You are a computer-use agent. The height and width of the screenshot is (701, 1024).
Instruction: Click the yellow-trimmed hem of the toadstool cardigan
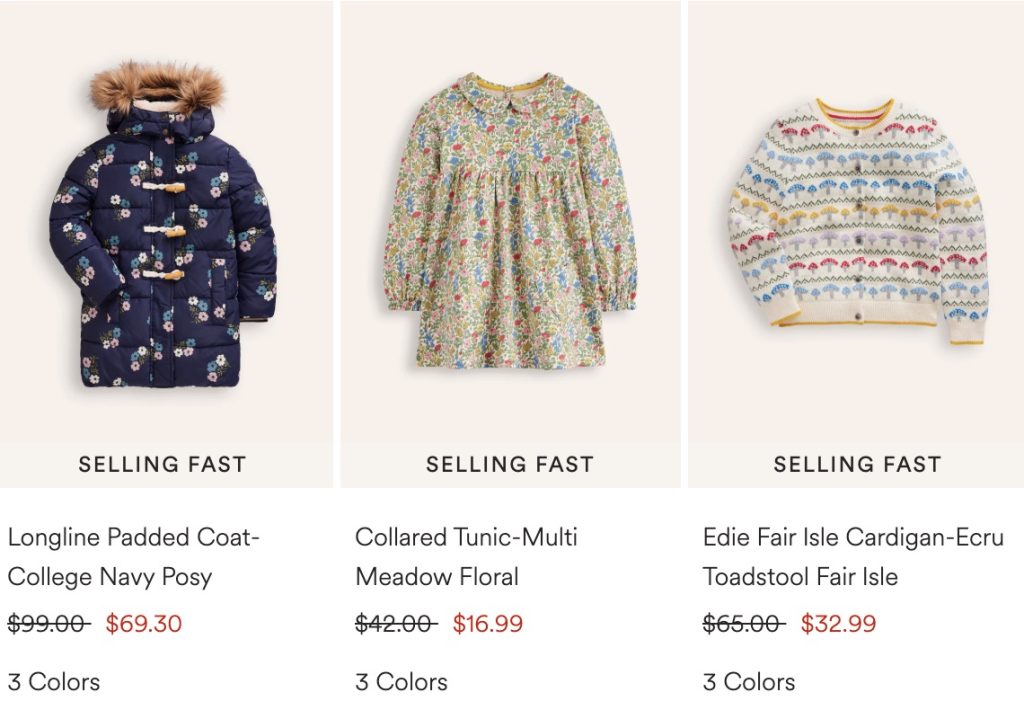click(x=857, y=322)
